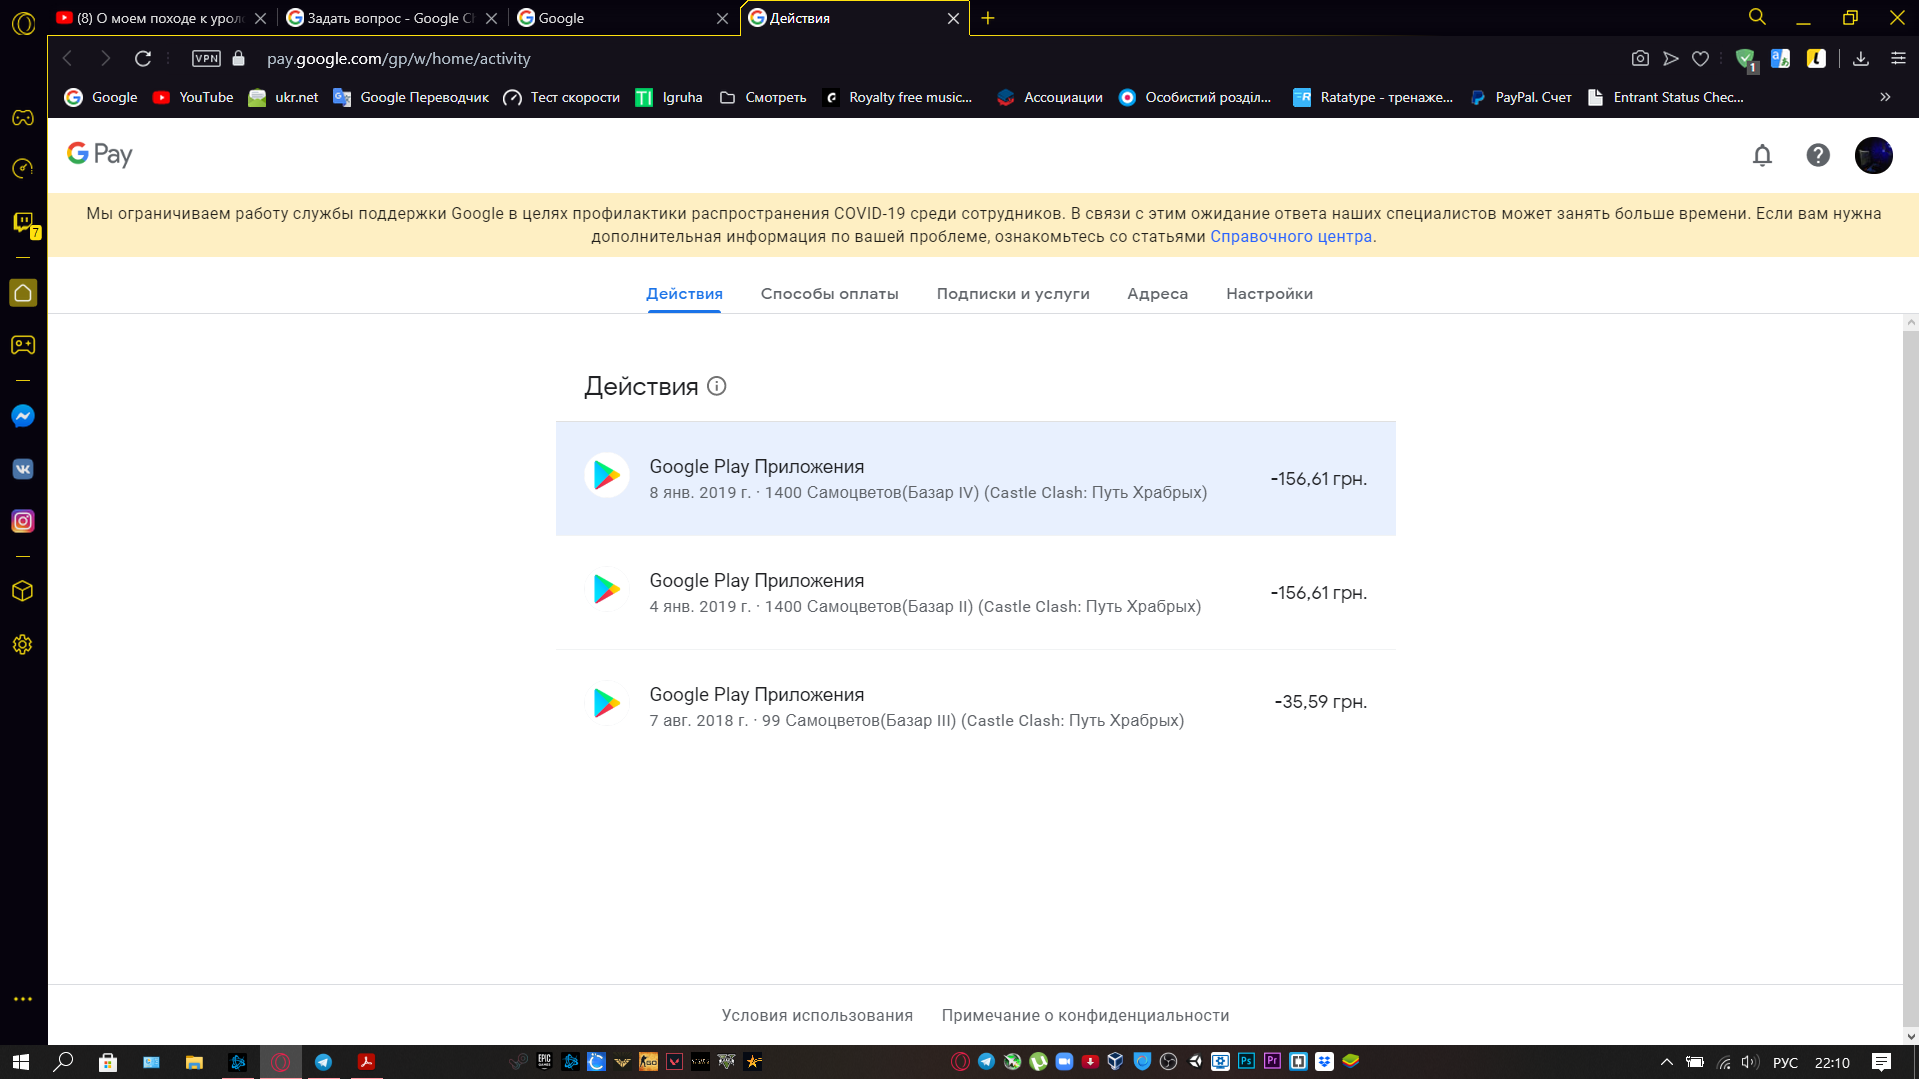
Task: Open Instagram in Opera sidebar
Action: pyautogui.click(x=23, y=521)
